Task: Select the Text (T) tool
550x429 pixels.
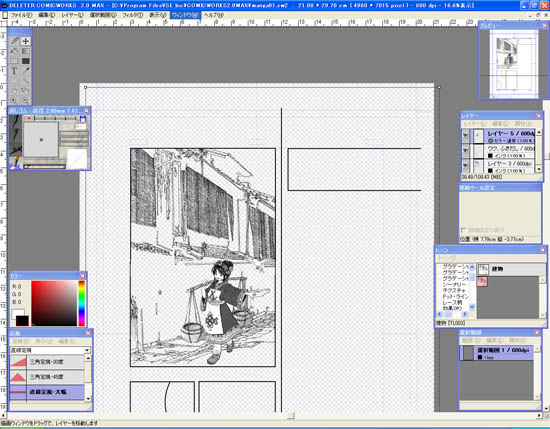Action: tap(14, 71)
